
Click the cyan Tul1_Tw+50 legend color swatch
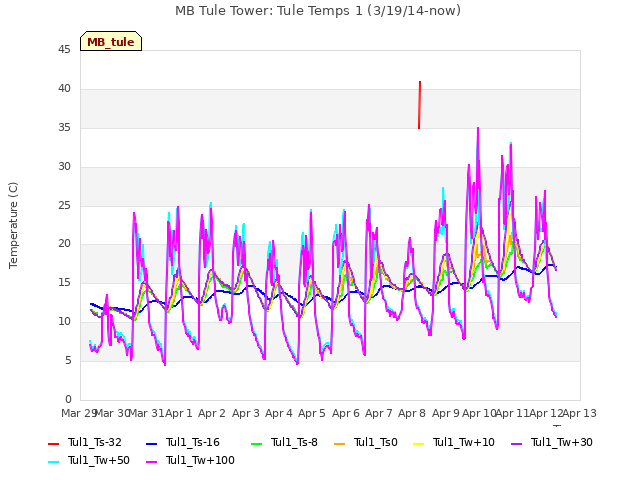point(53,461)
